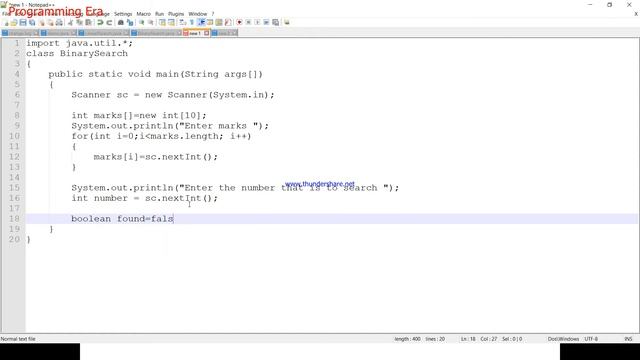Open Replace dialog from toolbar icon
The height and width of the screenshot is (360, 640).
(130, 22)
